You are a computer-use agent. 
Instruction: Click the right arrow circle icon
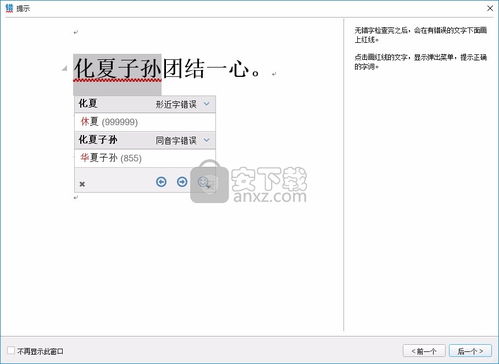coord(182,182)
